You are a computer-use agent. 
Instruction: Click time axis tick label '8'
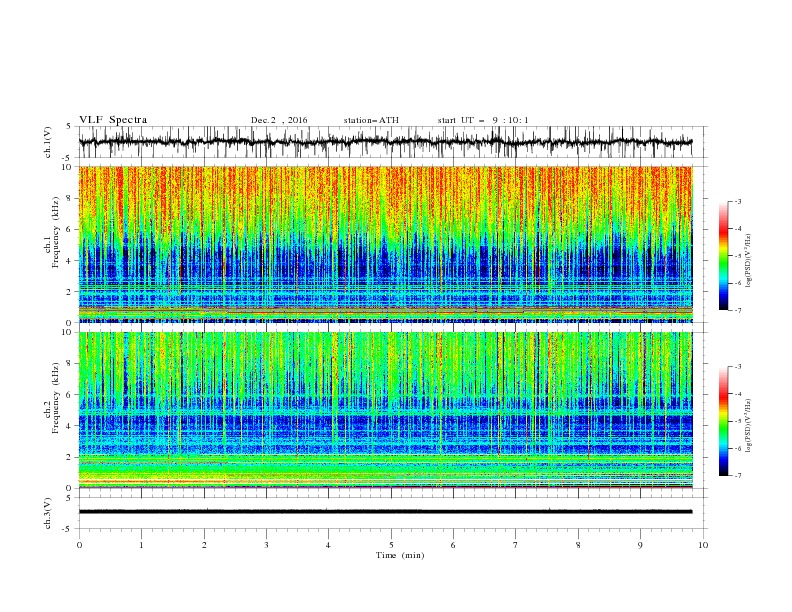tap(578, 545)
